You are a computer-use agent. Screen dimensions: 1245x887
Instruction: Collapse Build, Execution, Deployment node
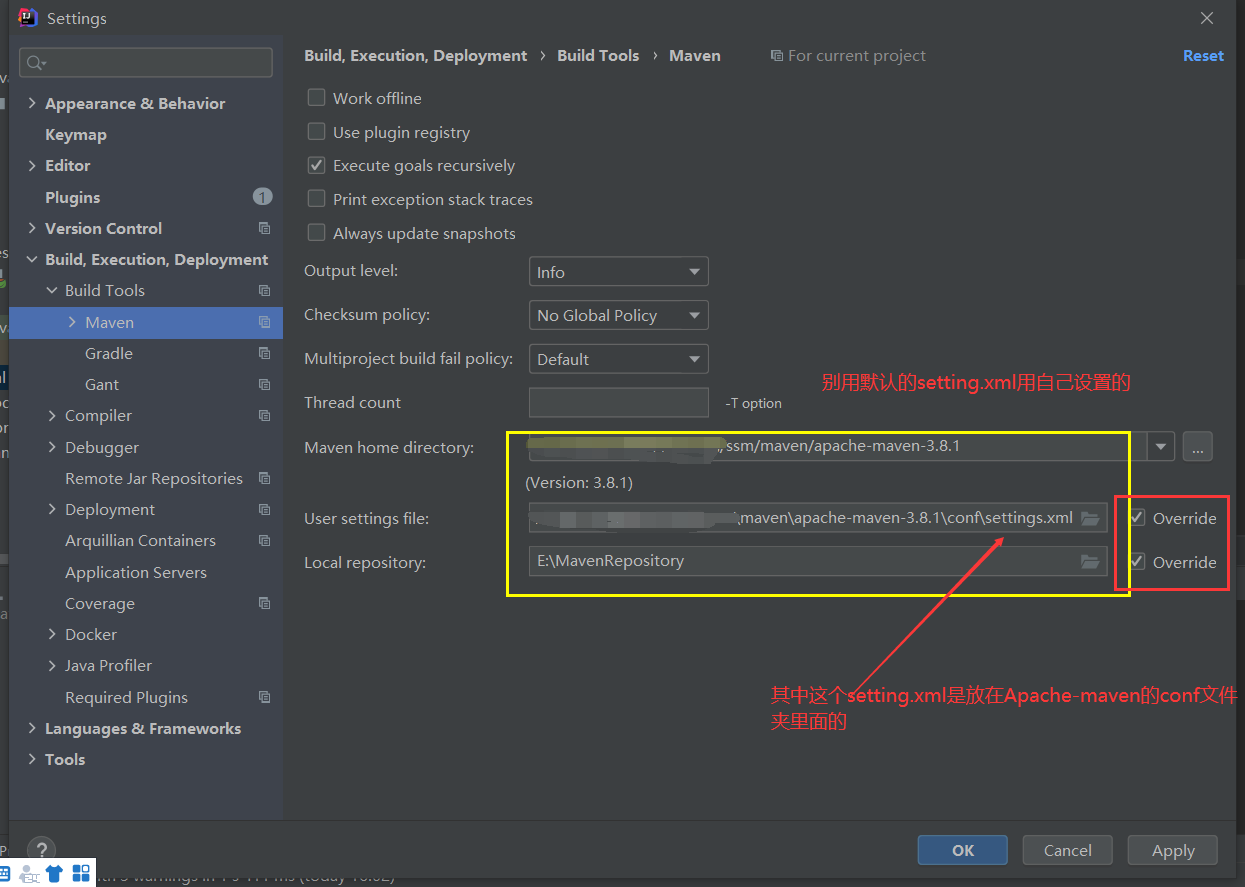tap(32, 259)
